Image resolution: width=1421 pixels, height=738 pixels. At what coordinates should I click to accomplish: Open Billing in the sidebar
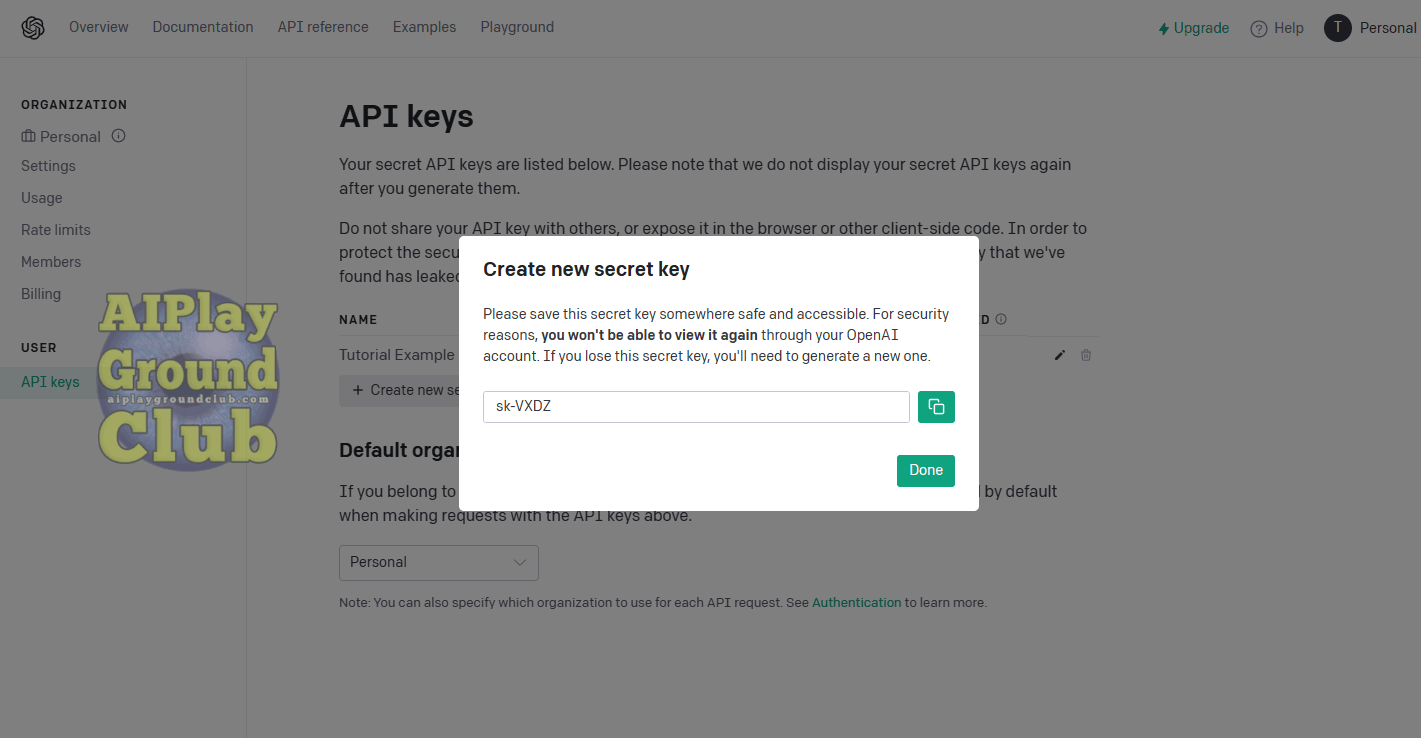(41, 294)
